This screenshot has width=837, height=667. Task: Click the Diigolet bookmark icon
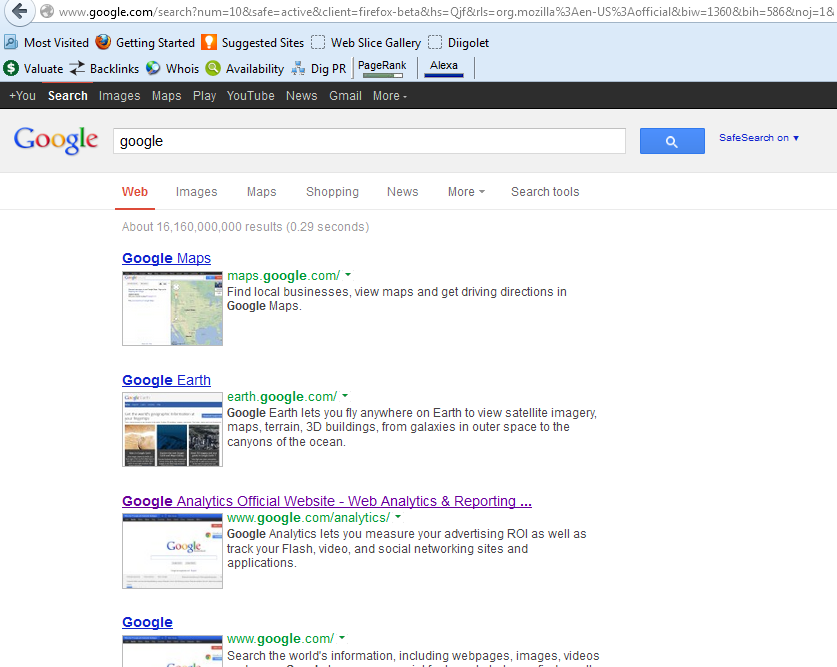(x=435, y=42)
